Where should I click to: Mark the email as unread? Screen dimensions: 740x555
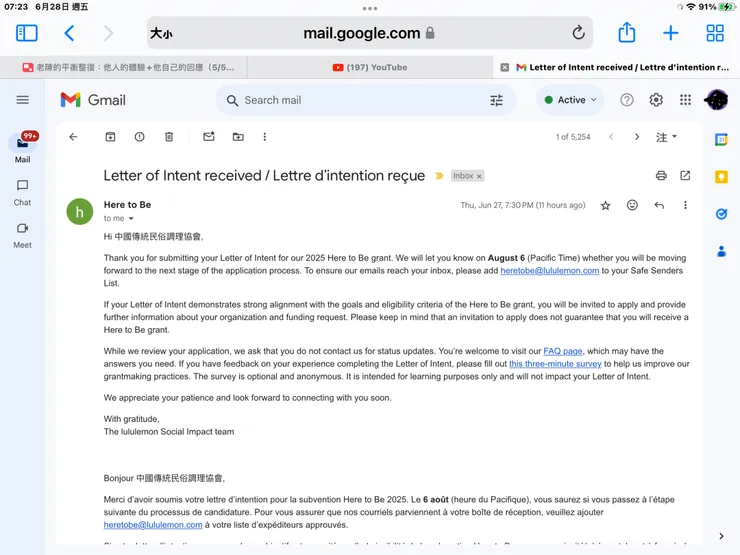(208, 137)
